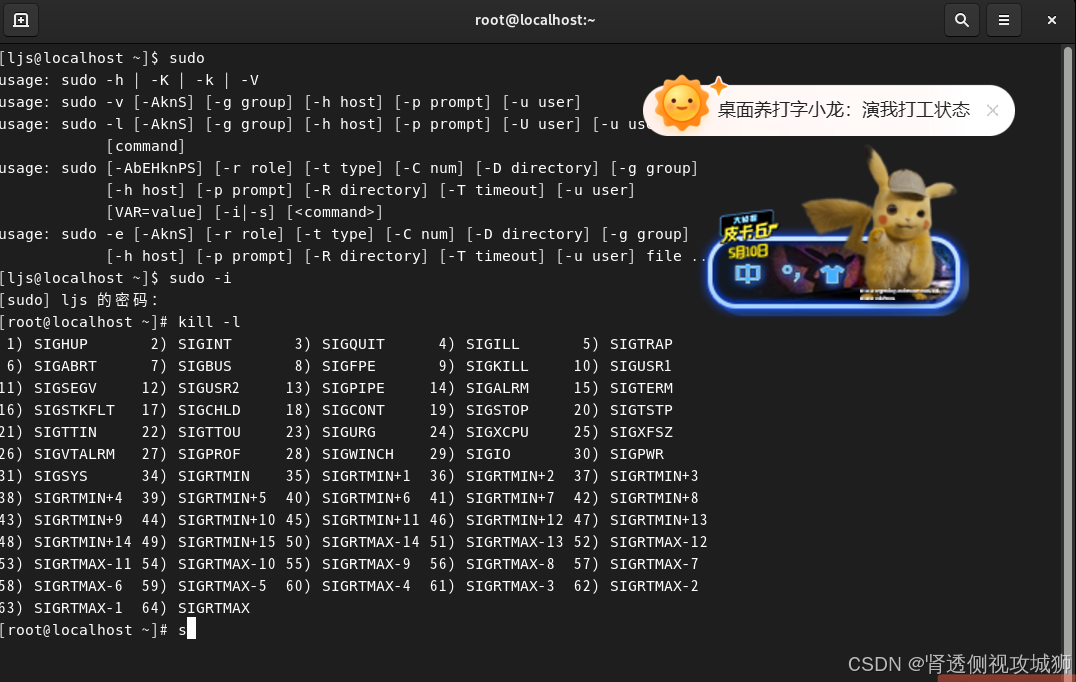Click signal entry SIGKILL
Screen dimensions: 1076x682
pyautogui.click(x=498, y=366)
